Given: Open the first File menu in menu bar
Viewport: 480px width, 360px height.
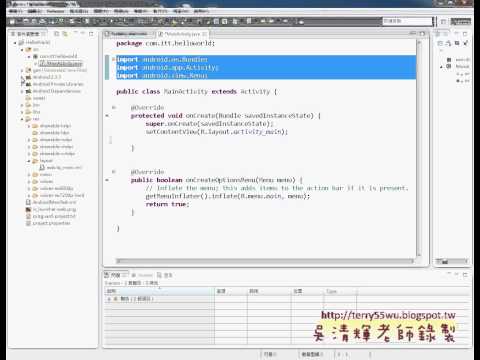Looking at the screenshot, I should coord(16,11).
